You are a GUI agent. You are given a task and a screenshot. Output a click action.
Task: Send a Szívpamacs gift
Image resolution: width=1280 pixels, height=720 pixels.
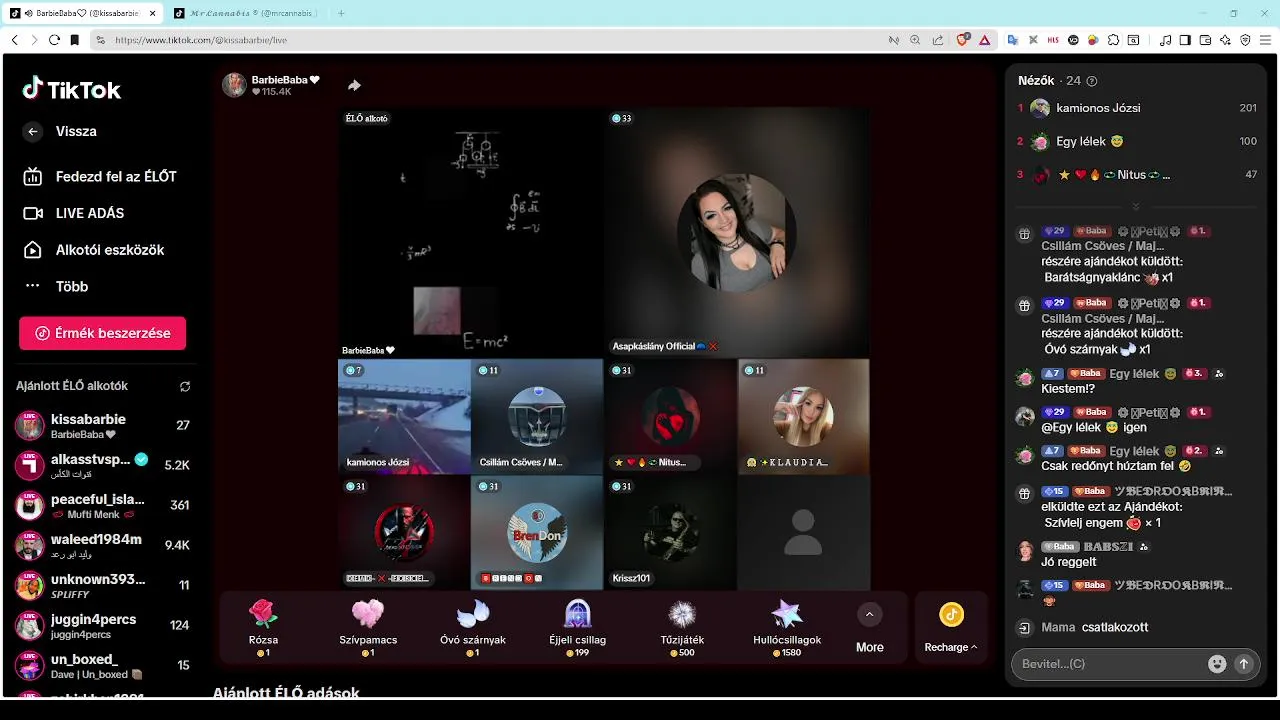tap(368, 627)
